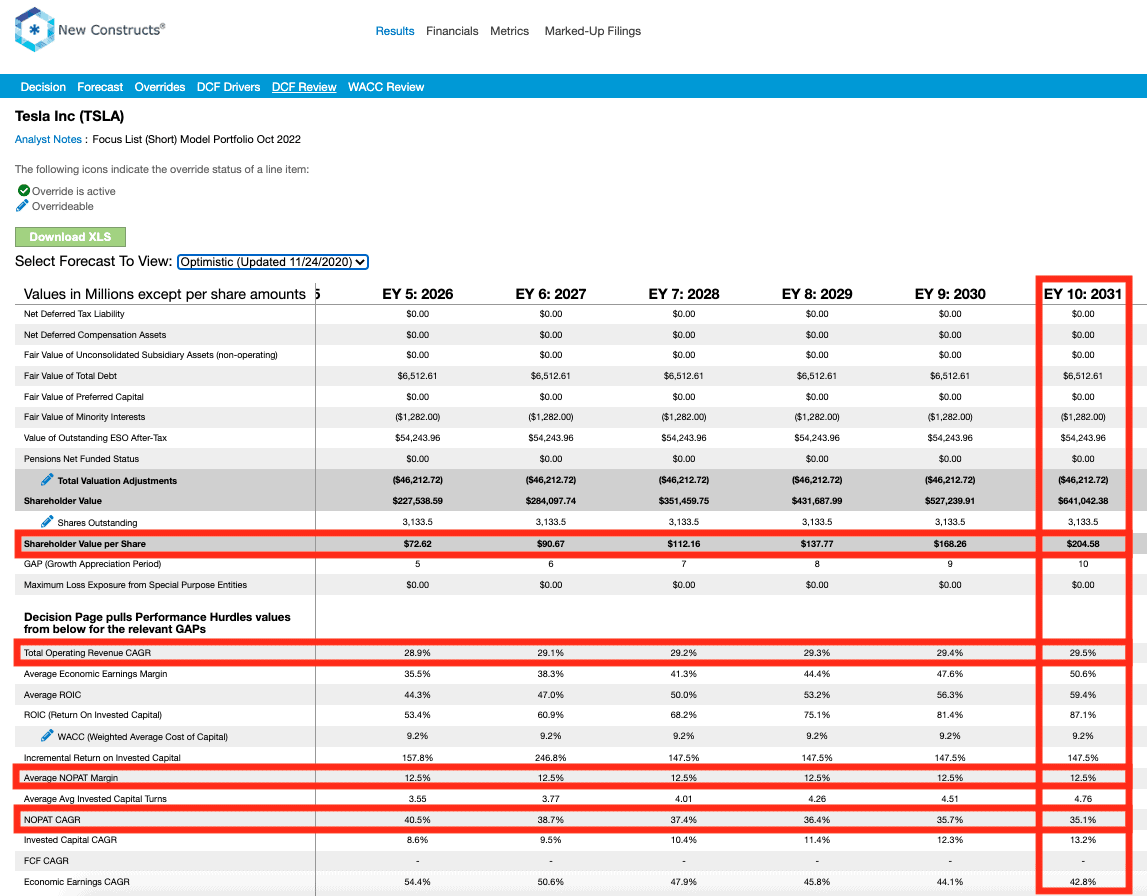Click the EY 9: 2030 column header
The width and height of the screenshot is (1147, 896).
(950, 294)
